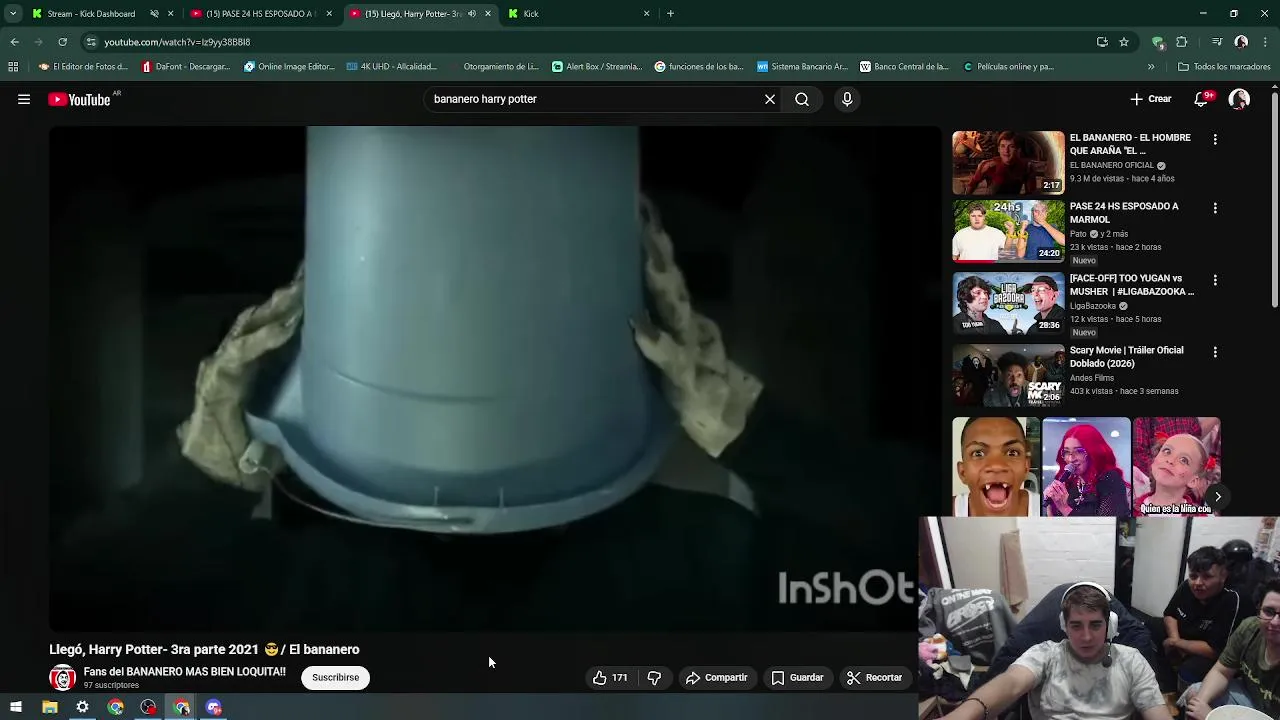The width and height of the screenshot is (1280, 720).
Task: Share the video via Compartir
Action: 716,677
